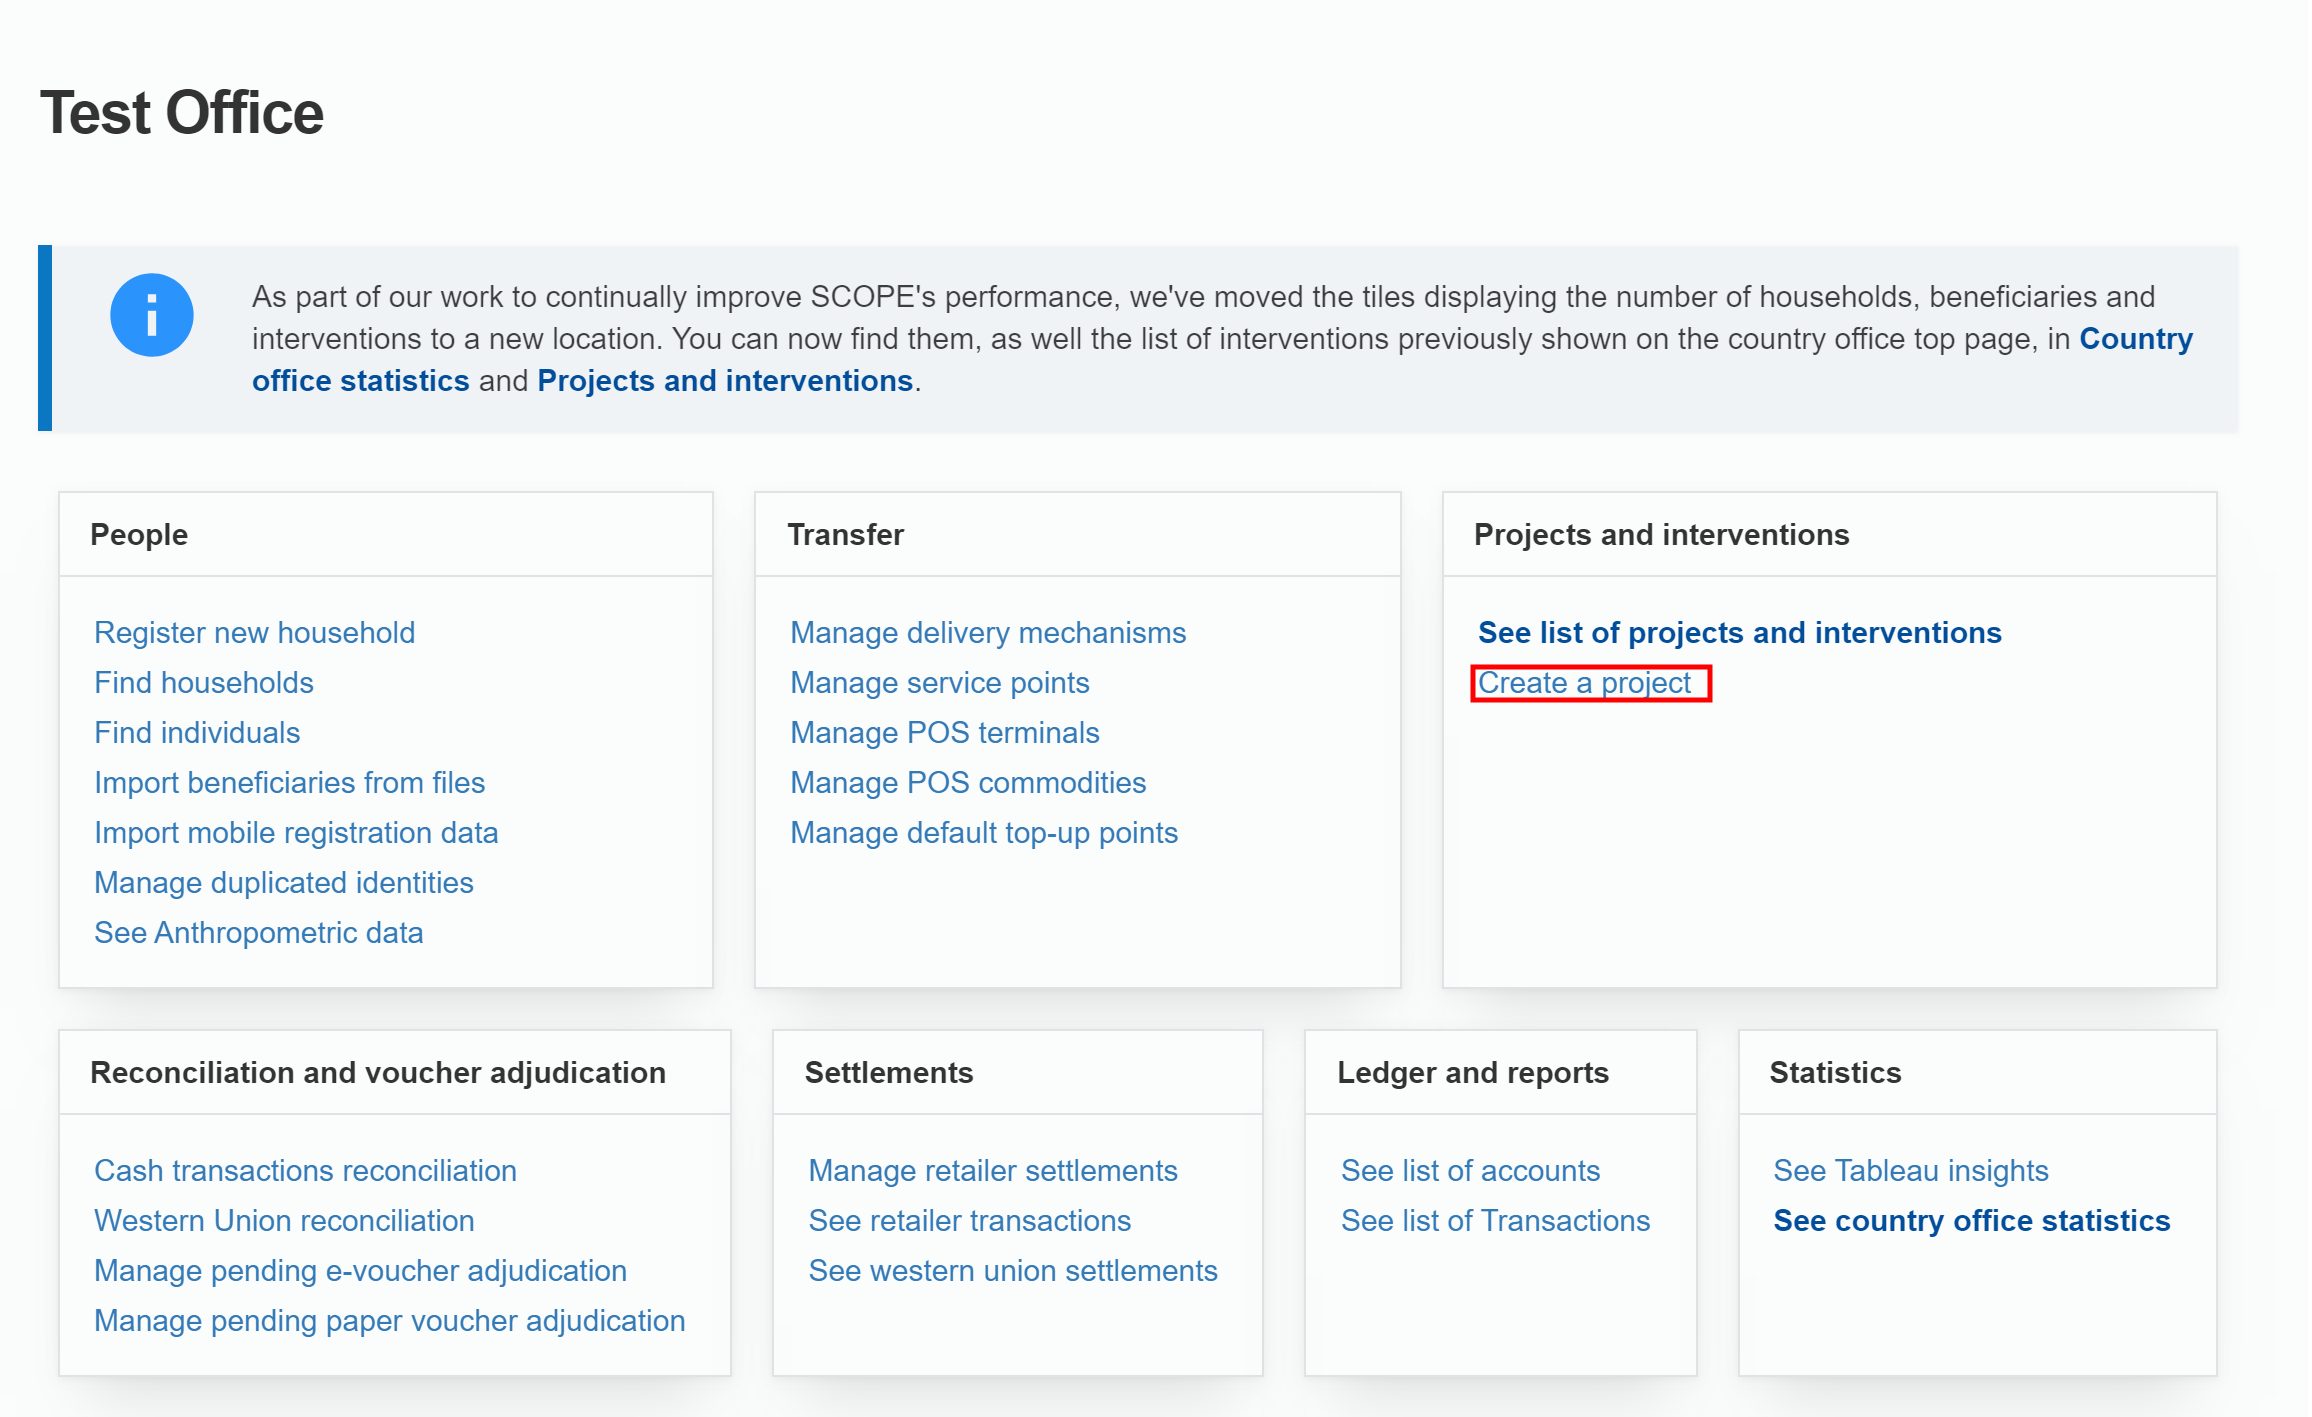
Task: Open Manage delivery mechanisms
Action: (x=987, y=633)
